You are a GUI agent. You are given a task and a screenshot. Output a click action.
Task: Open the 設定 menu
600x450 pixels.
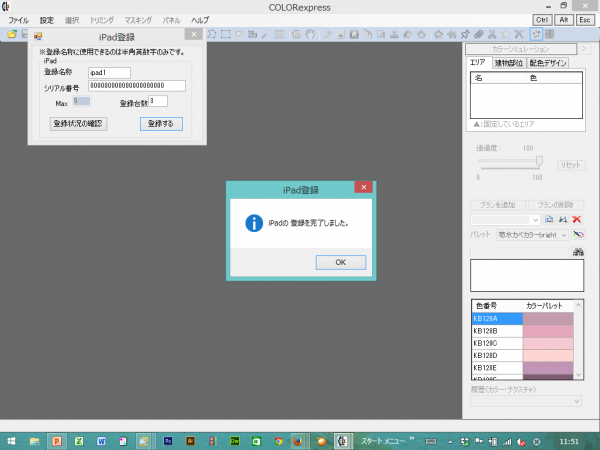point(47,20)
